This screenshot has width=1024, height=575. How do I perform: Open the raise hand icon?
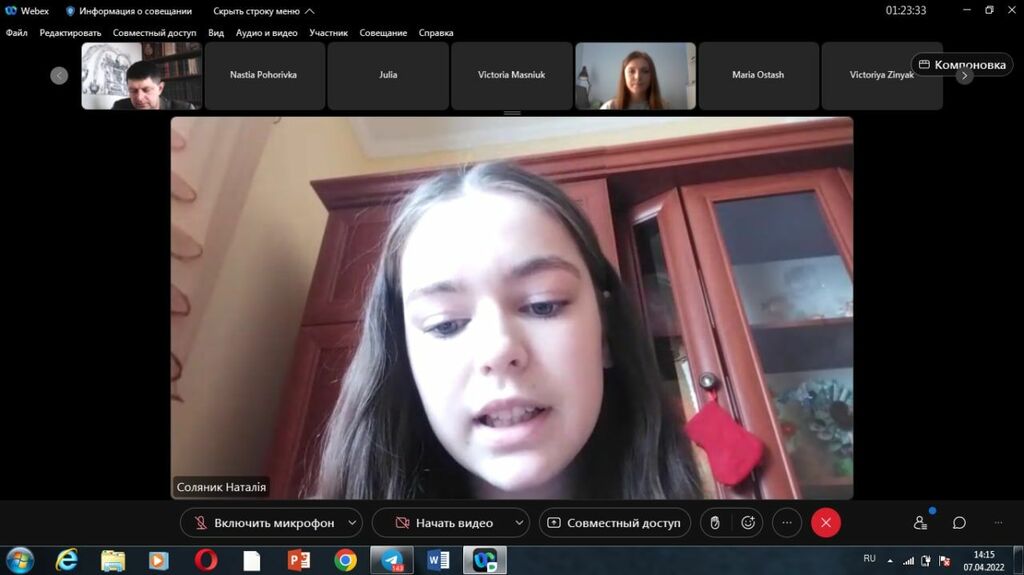[x=715, y=523]
